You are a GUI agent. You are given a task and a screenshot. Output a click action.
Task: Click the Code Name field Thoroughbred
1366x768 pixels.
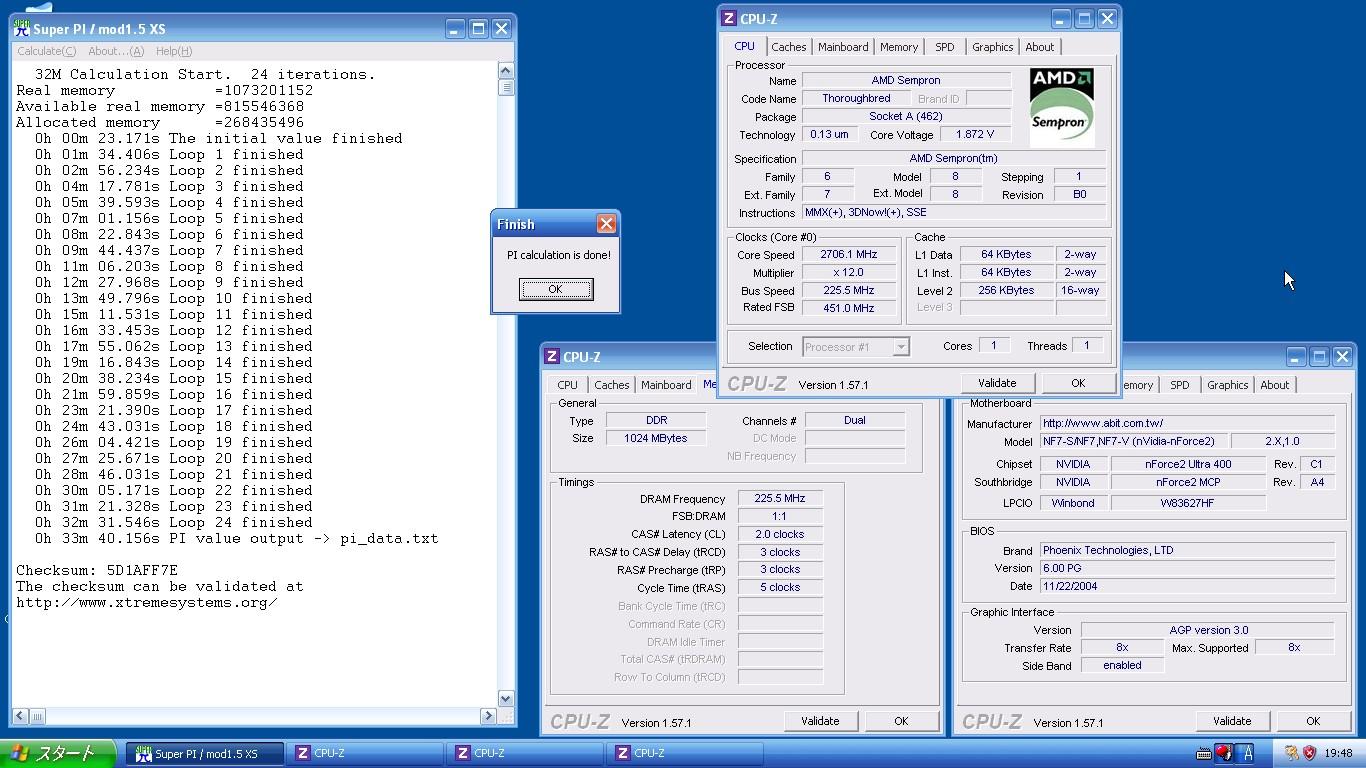tap(856, 99)
